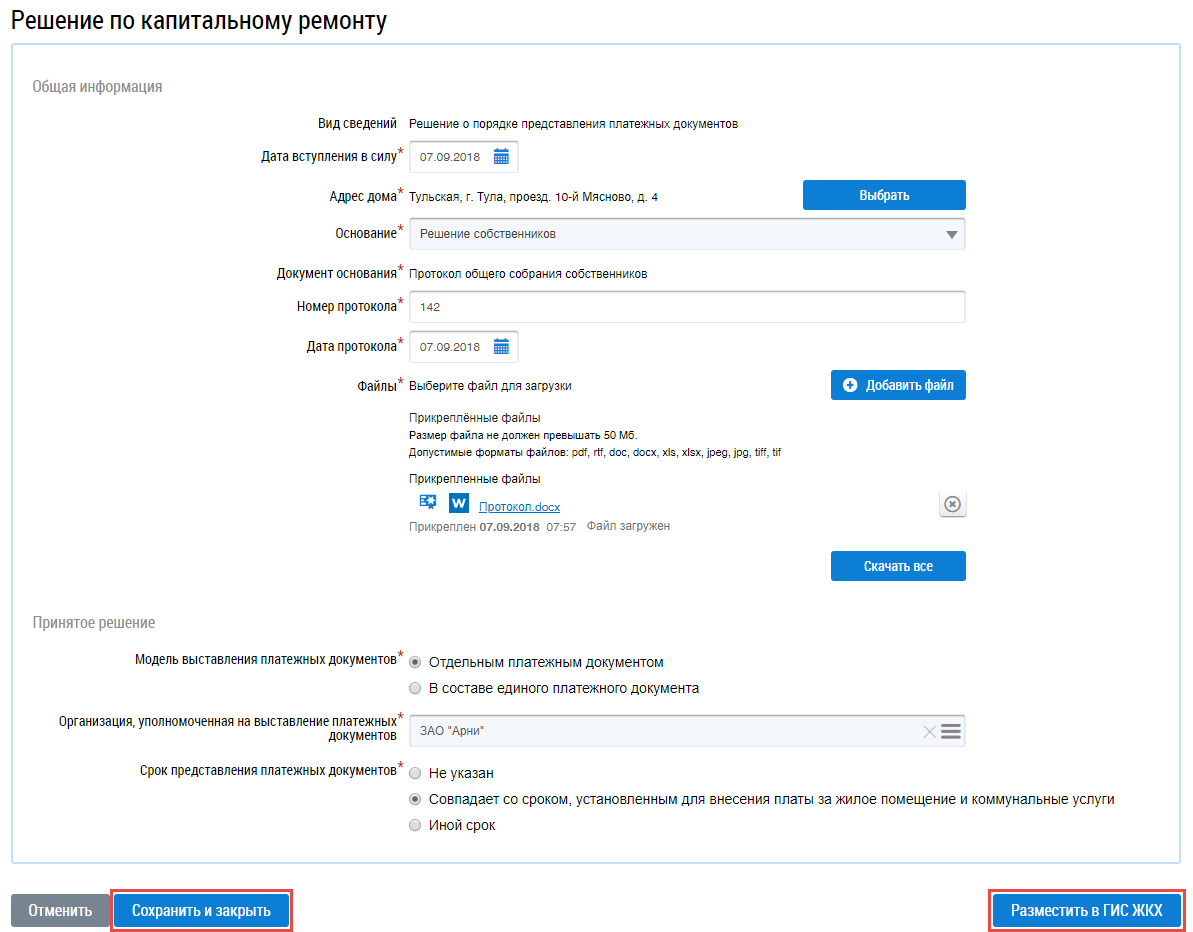This screenshot has width=1193, height=932.
Task: Open calendar for protocol date field
Action: click(501, 347)
